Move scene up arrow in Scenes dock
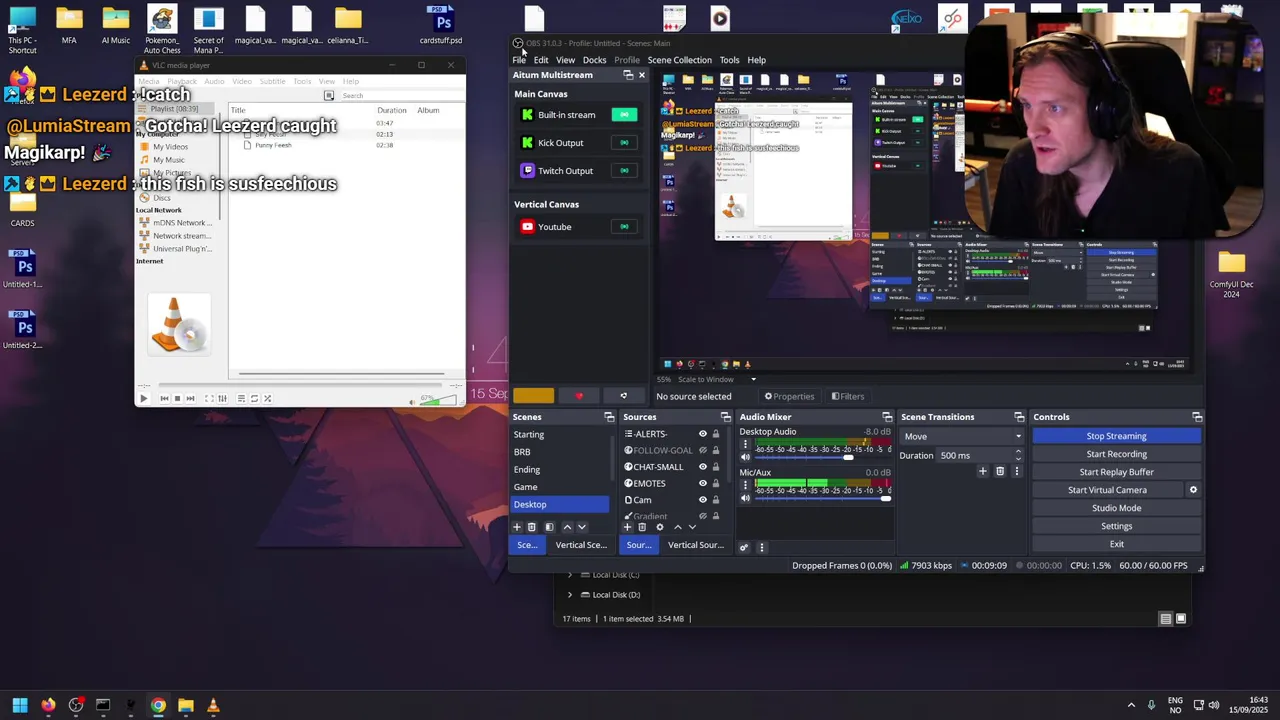1280x720 pixels. [x=567, y=527]
